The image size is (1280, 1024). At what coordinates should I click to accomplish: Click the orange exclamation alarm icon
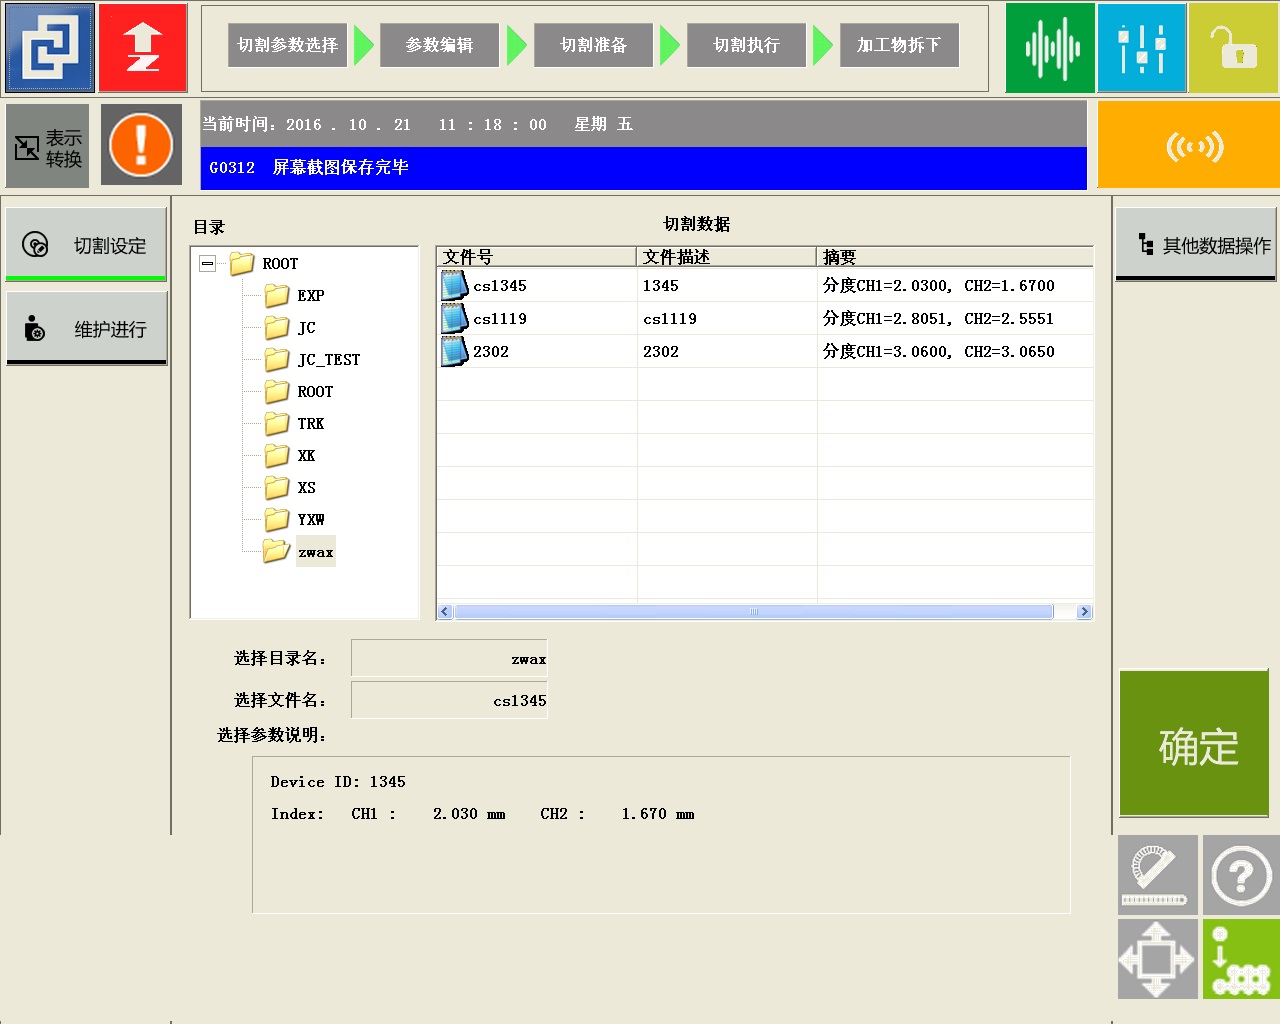coord(141,145)
